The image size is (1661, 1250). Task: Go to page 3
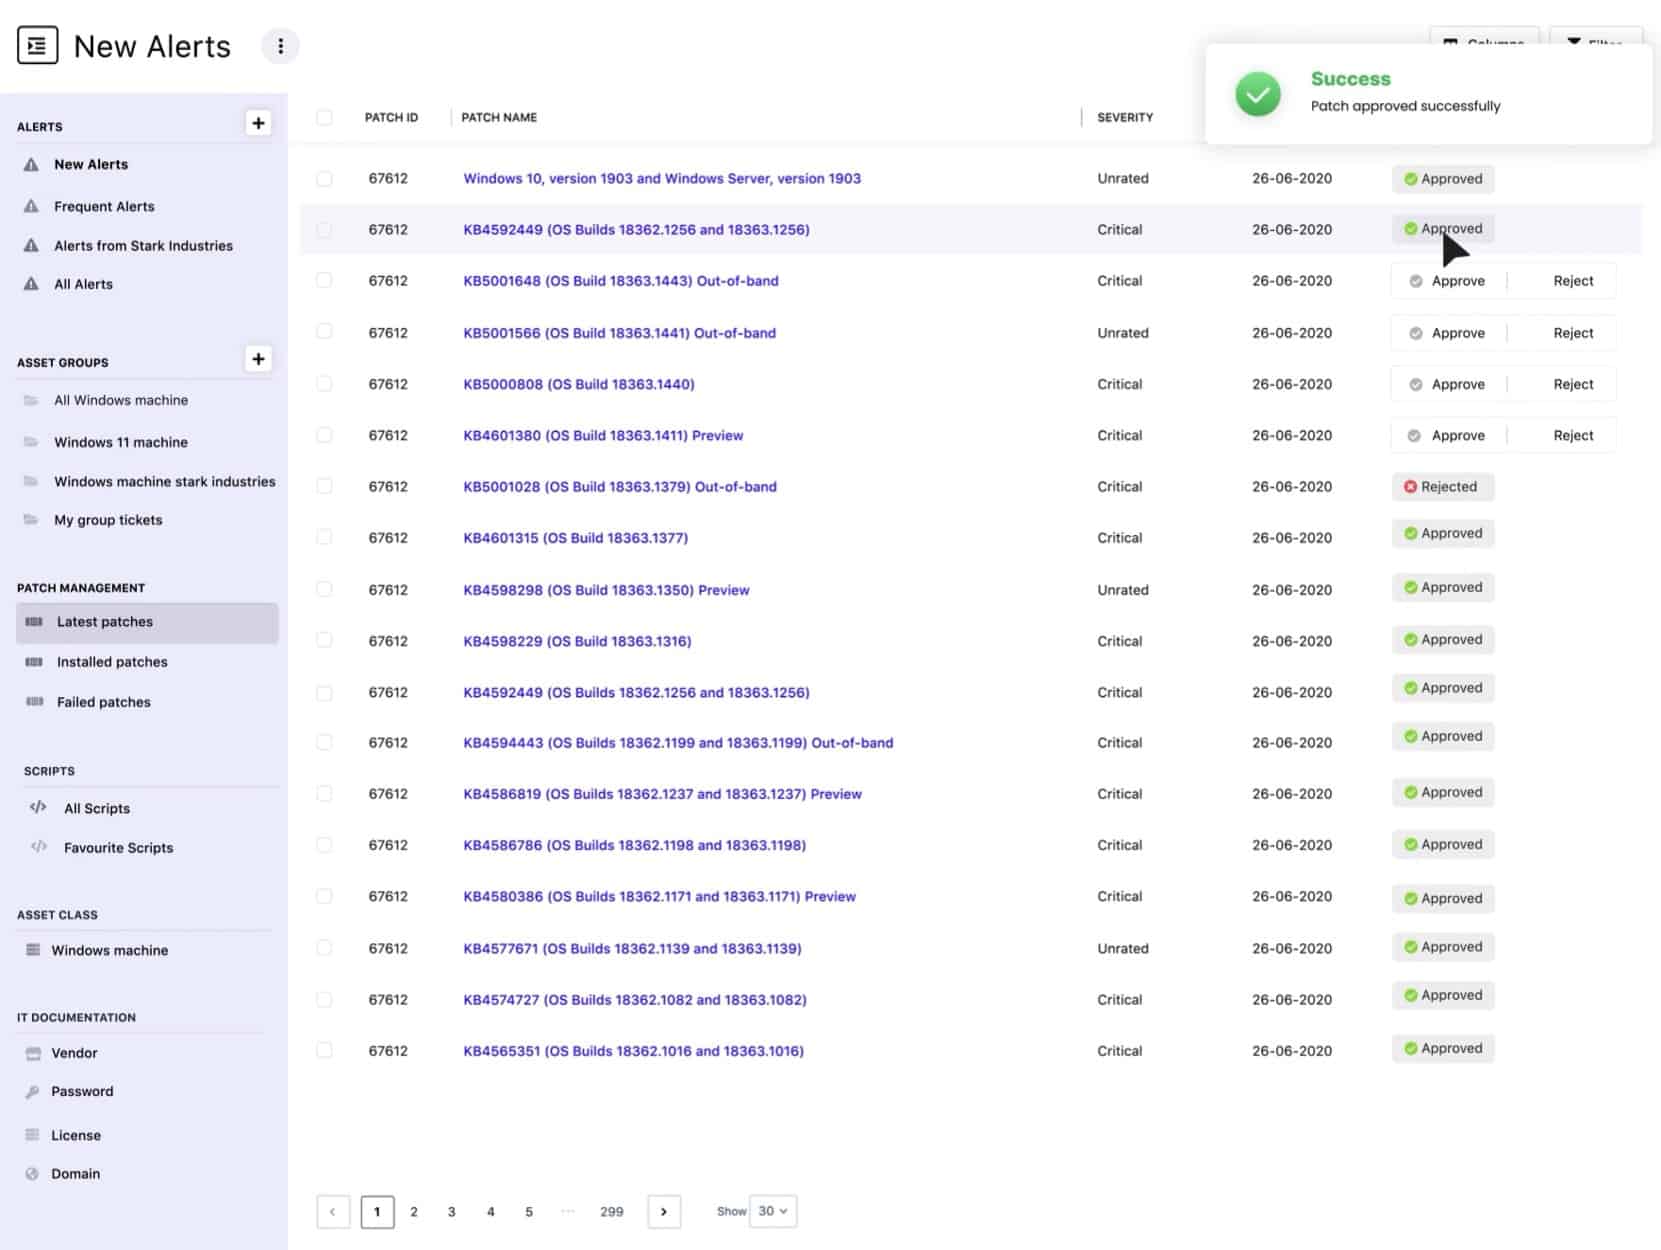pyautogui.click(x=452, y=1212)
